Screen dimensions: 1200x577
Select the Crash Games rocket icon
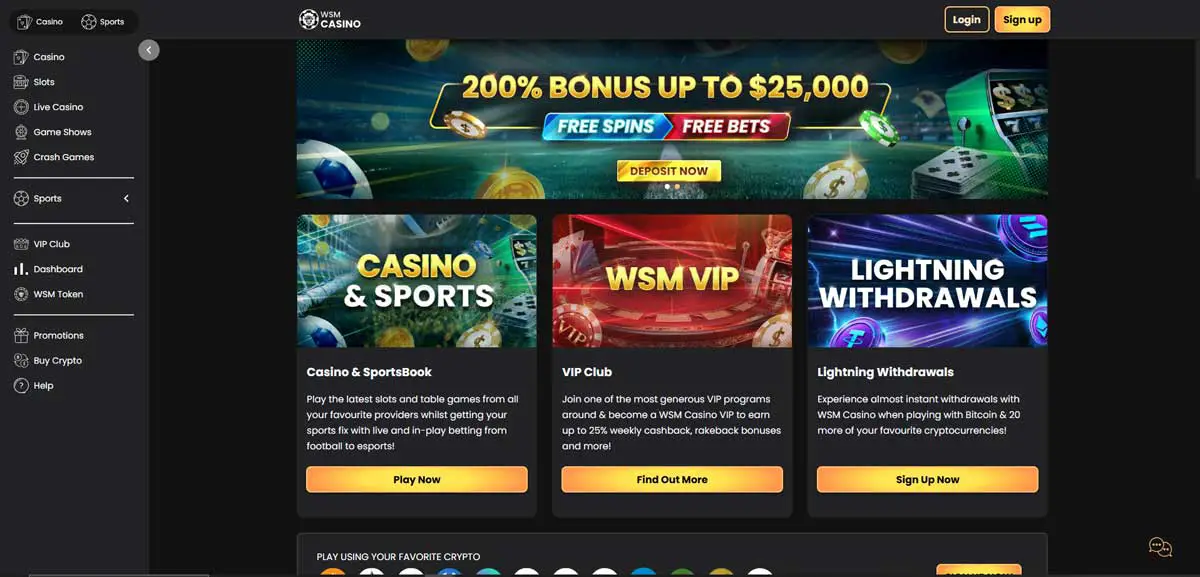click(21, 157)
